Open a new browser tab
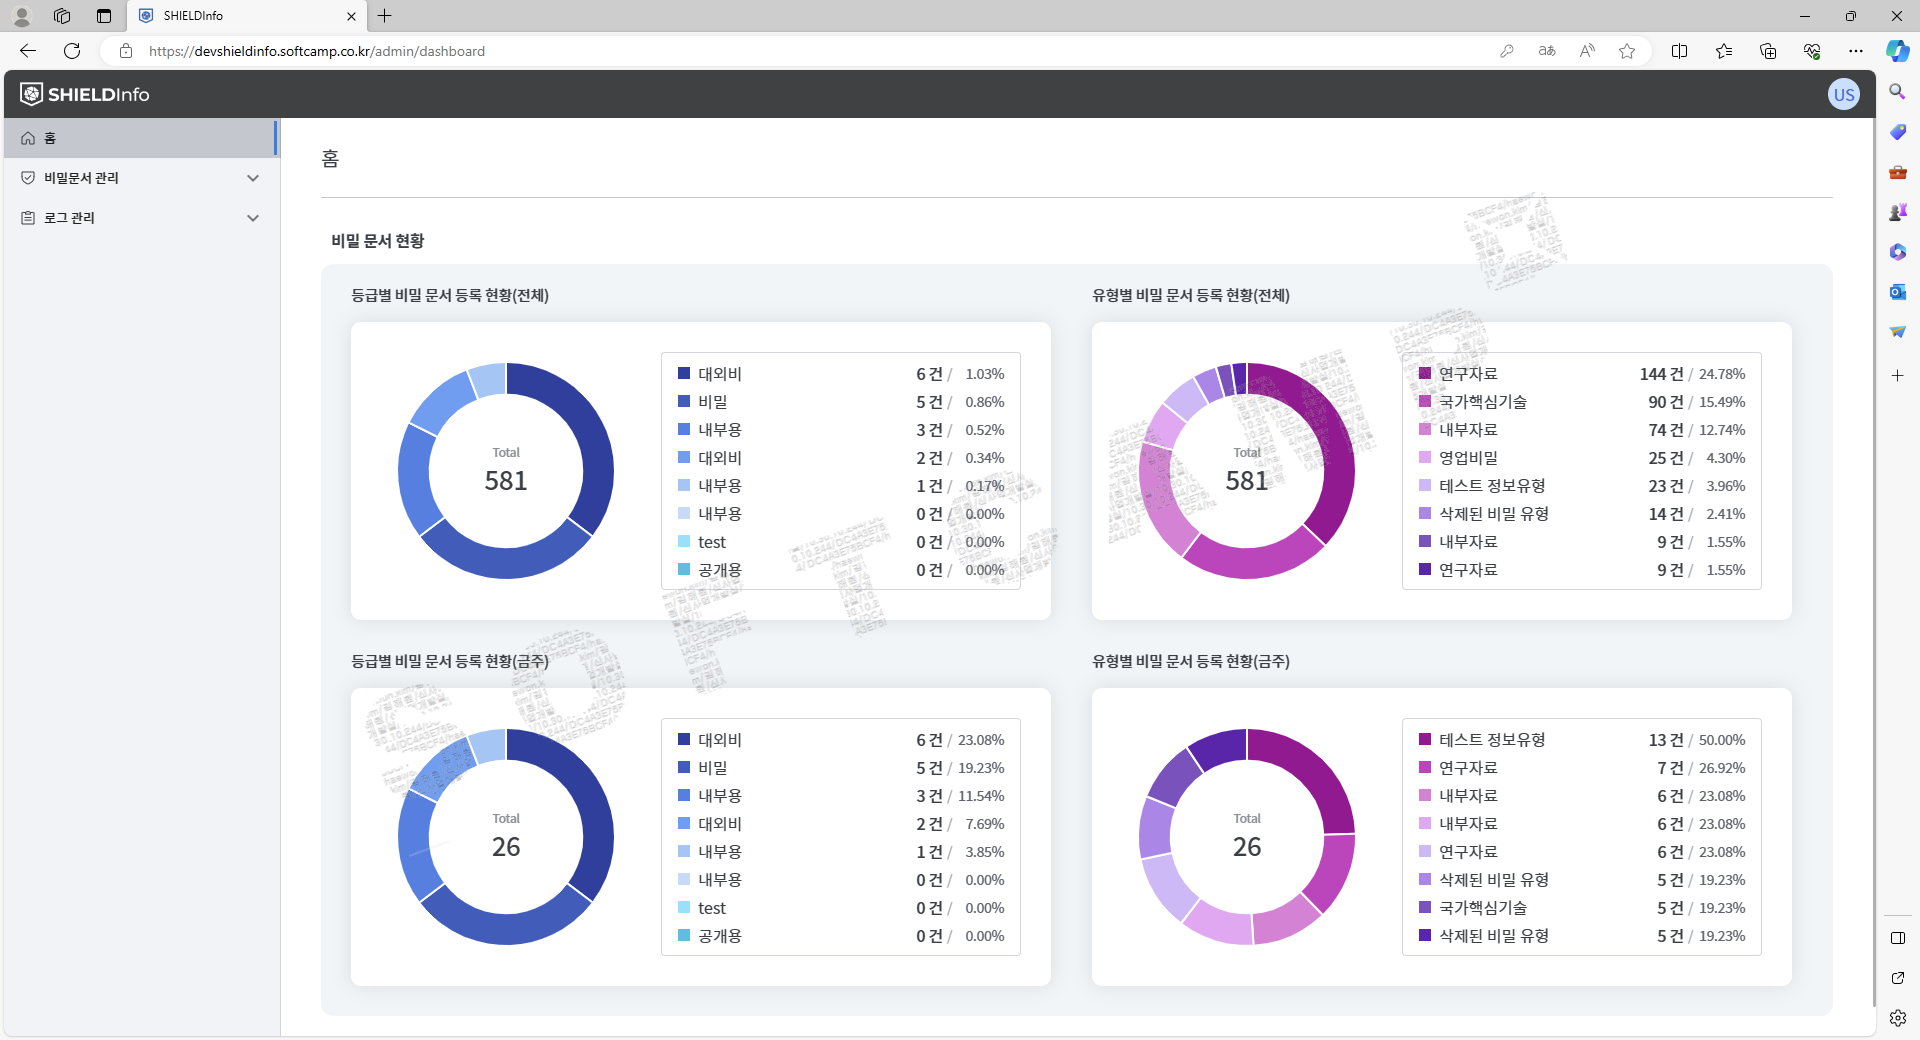 coord(385,16)
